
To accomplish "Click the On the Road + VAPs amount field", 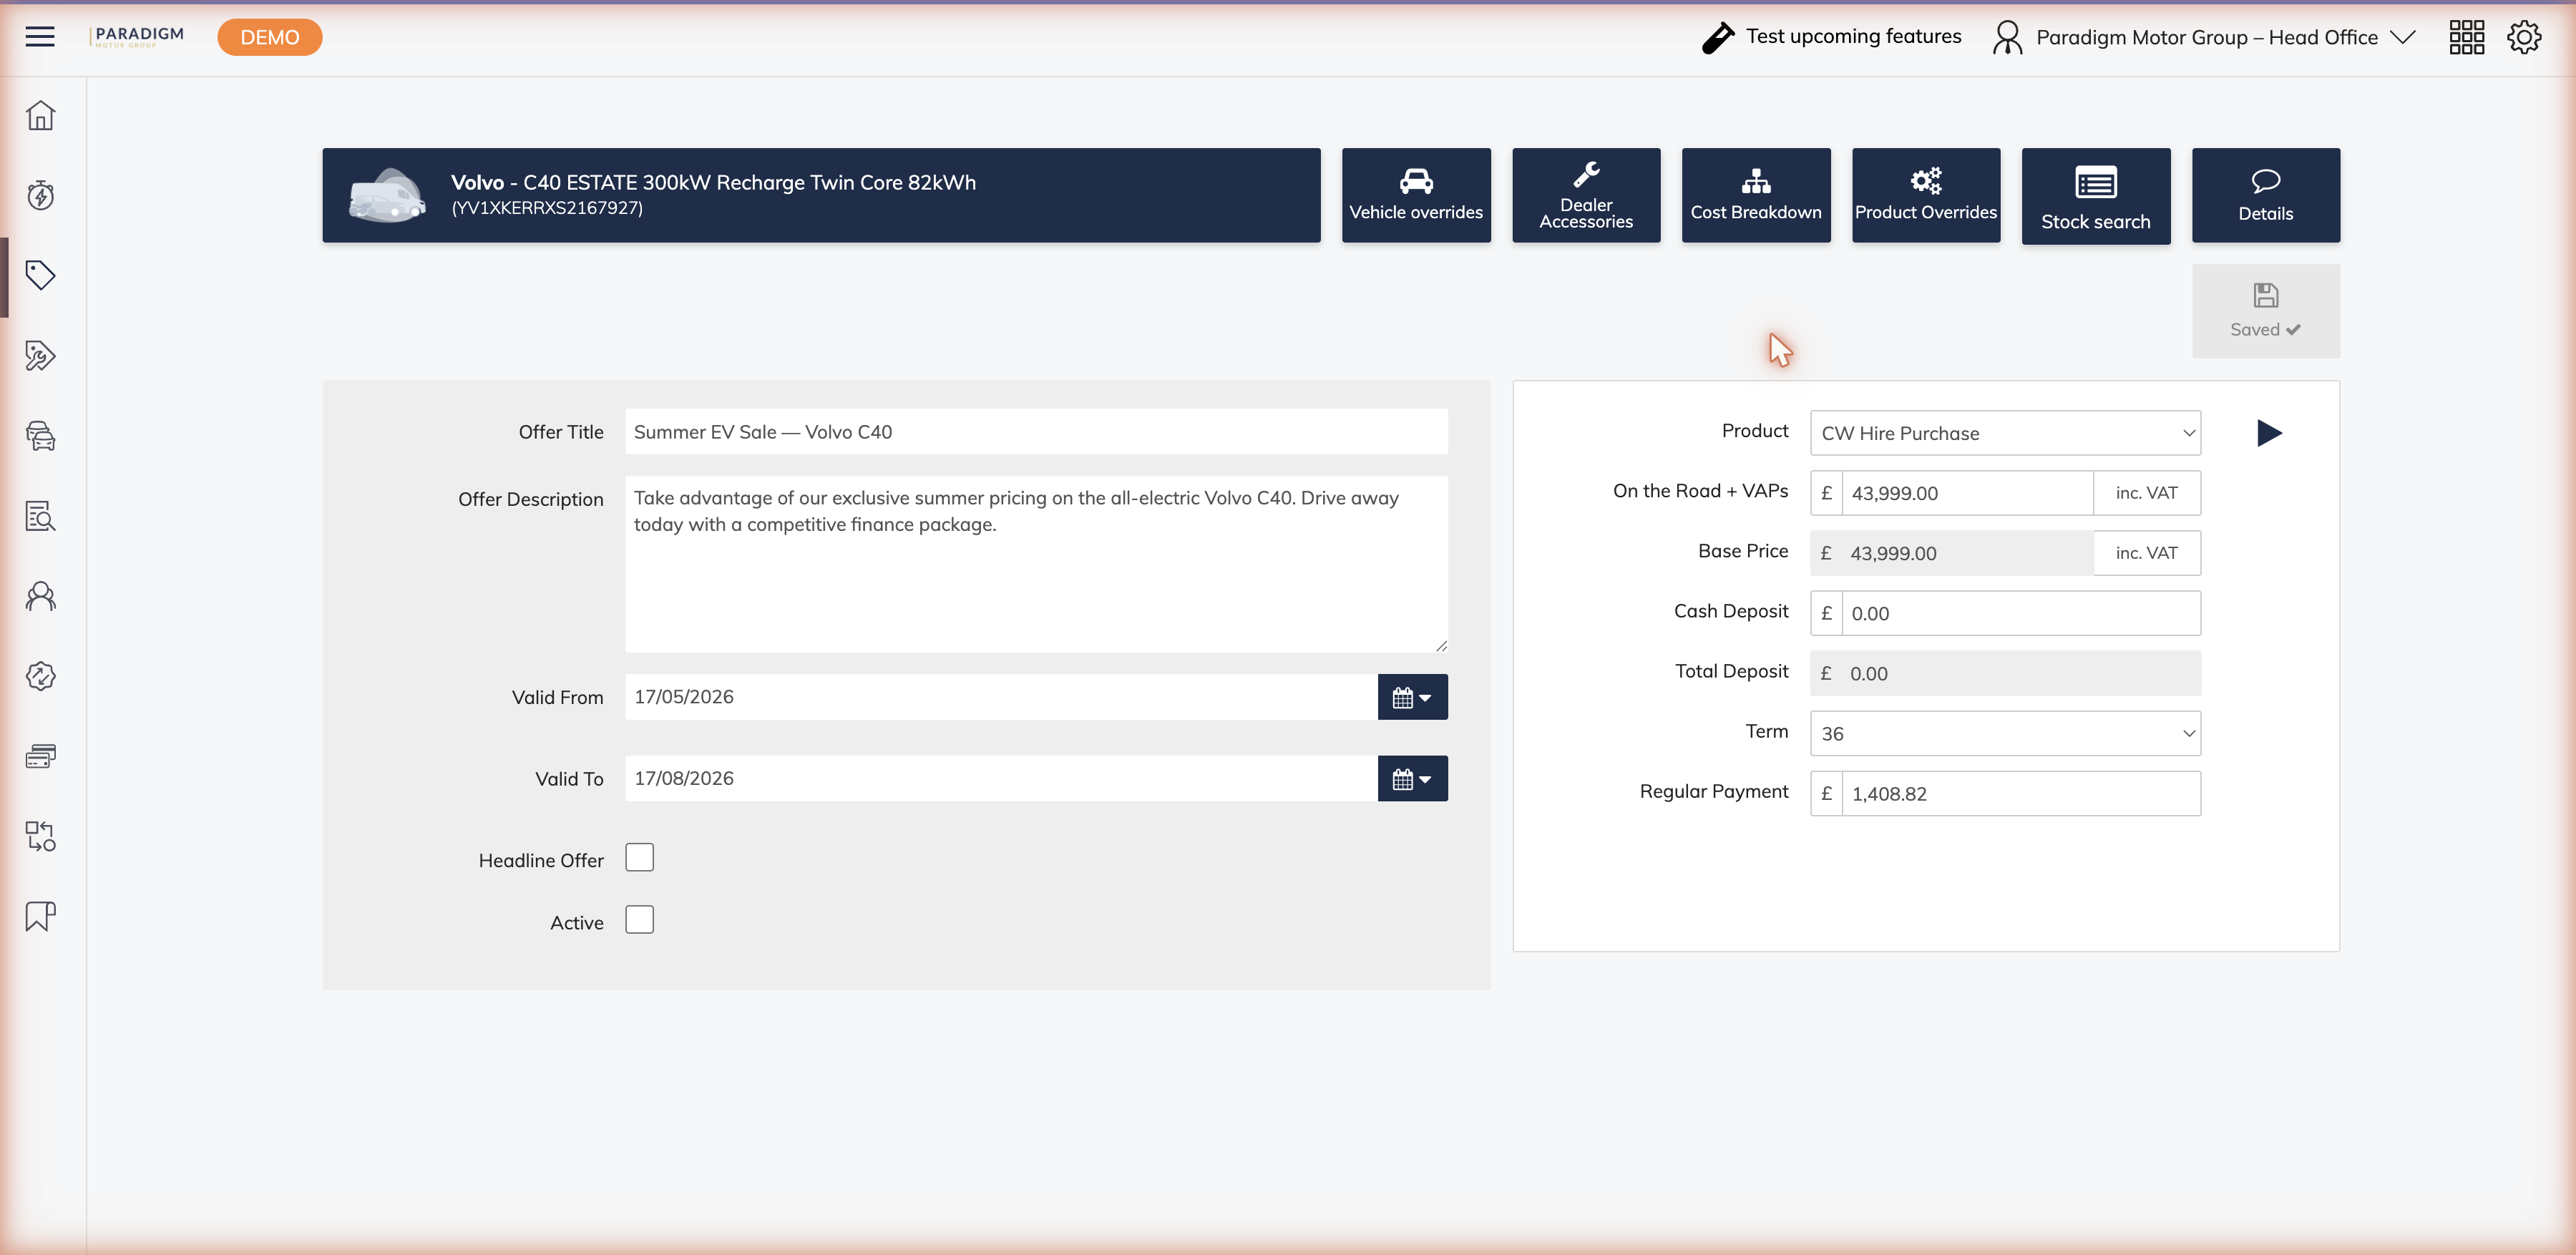I will click(x=1967, y=493).
